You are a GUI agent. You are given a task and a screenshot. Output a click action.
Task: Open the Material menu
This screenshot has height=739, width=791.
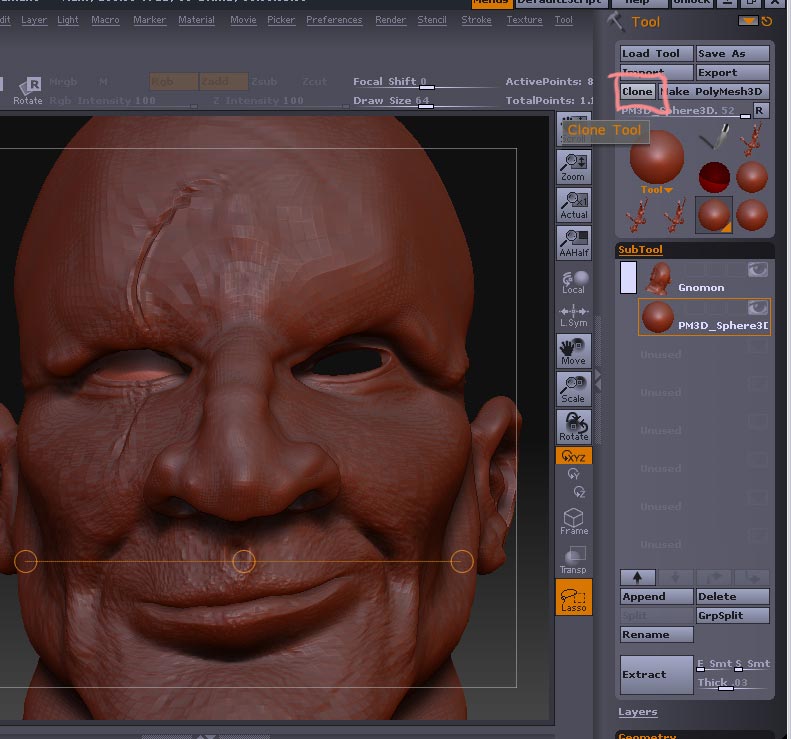(x=196, y=20)
